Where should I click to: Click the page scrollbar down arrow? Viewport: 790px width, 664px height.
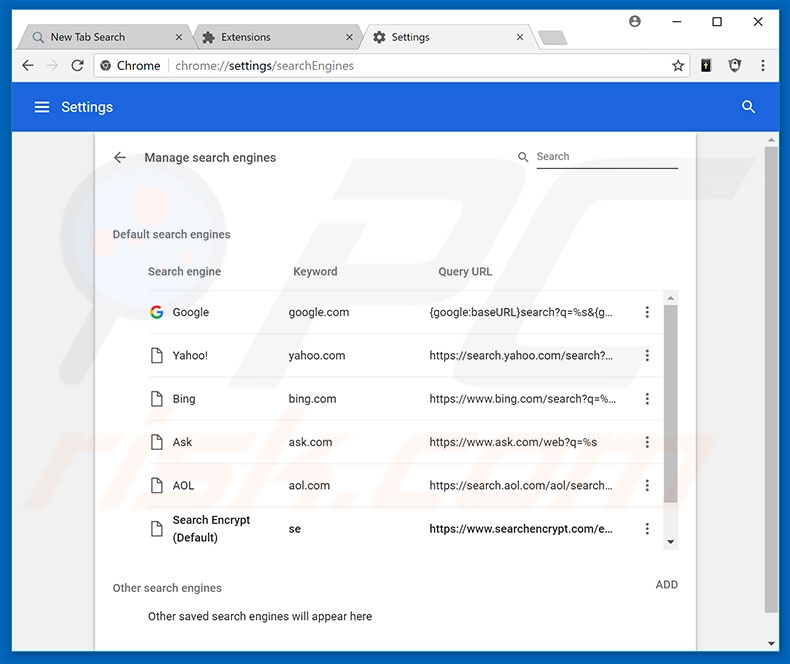(771, 643)
